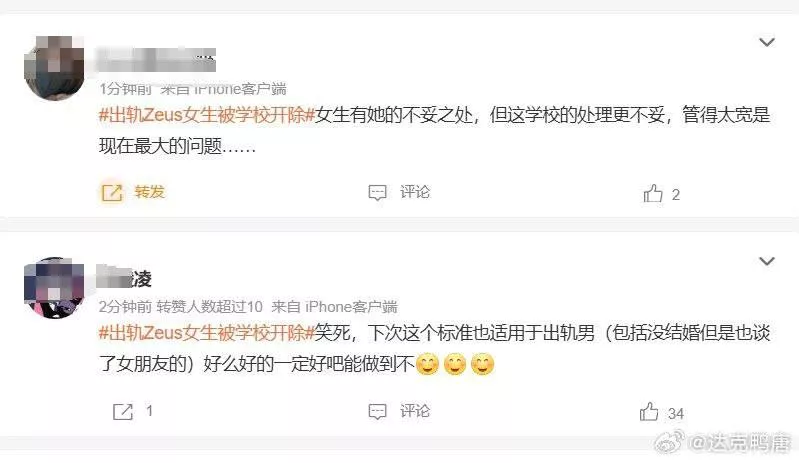Viewport: 799px width, 463px height.
Task: Click 评论 text under second post
Action: pyautogui.click(x=415, y=411)
